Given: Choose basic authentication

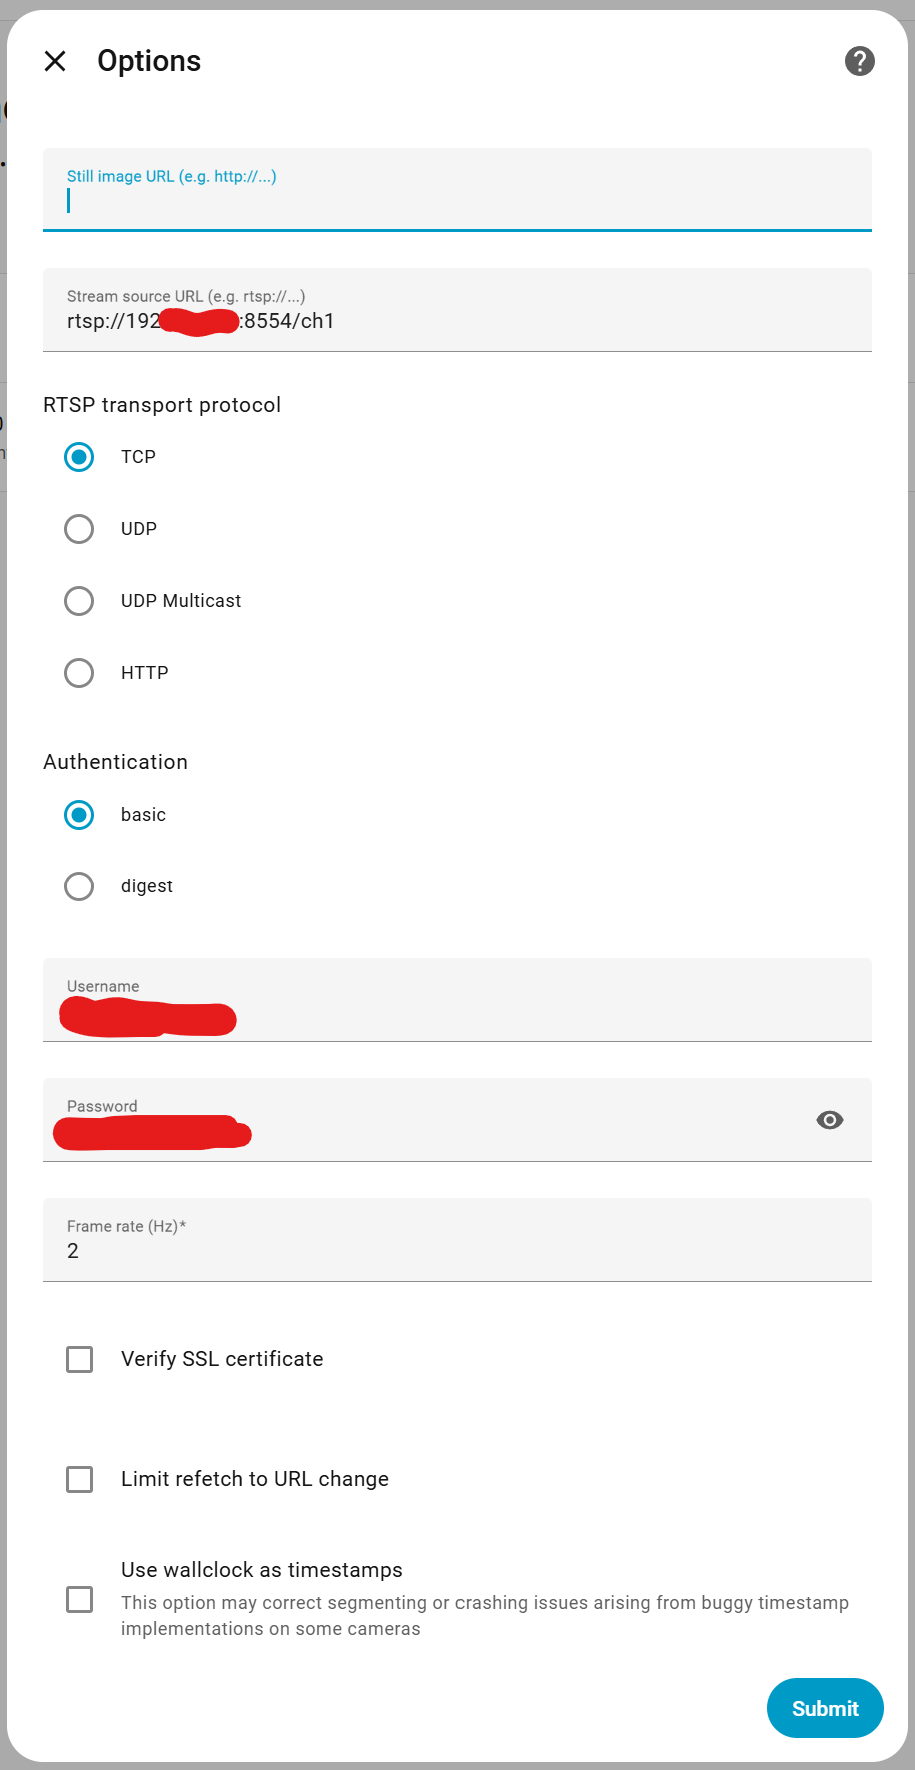Looking at the screenshot, I should (79, 815).
